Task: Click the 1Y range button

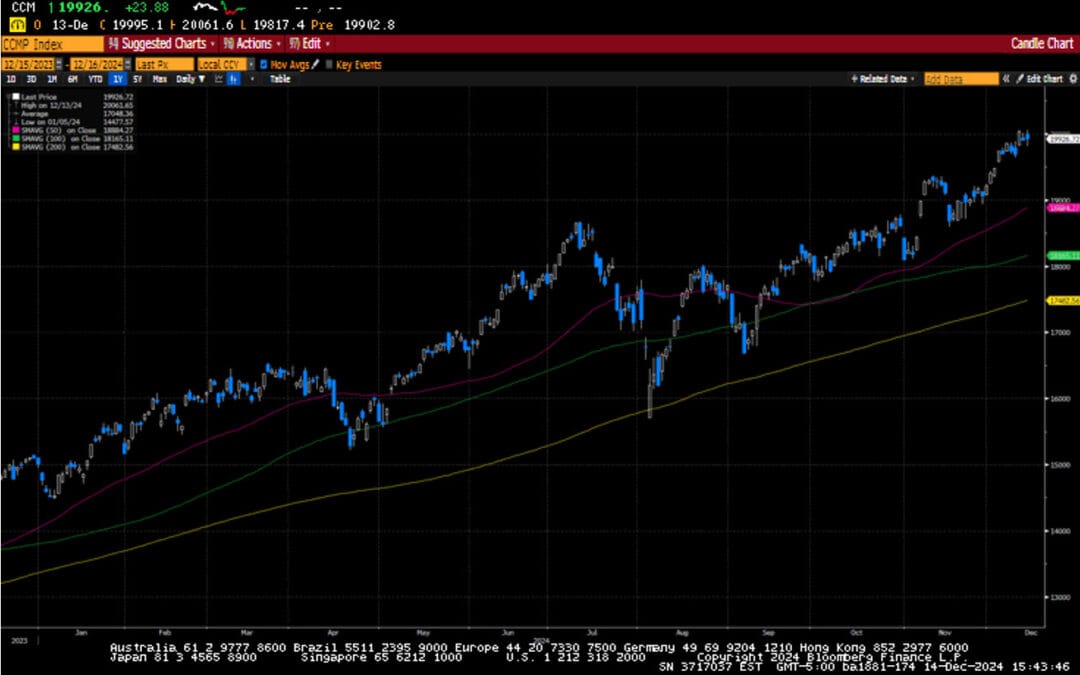Action: 117,79
